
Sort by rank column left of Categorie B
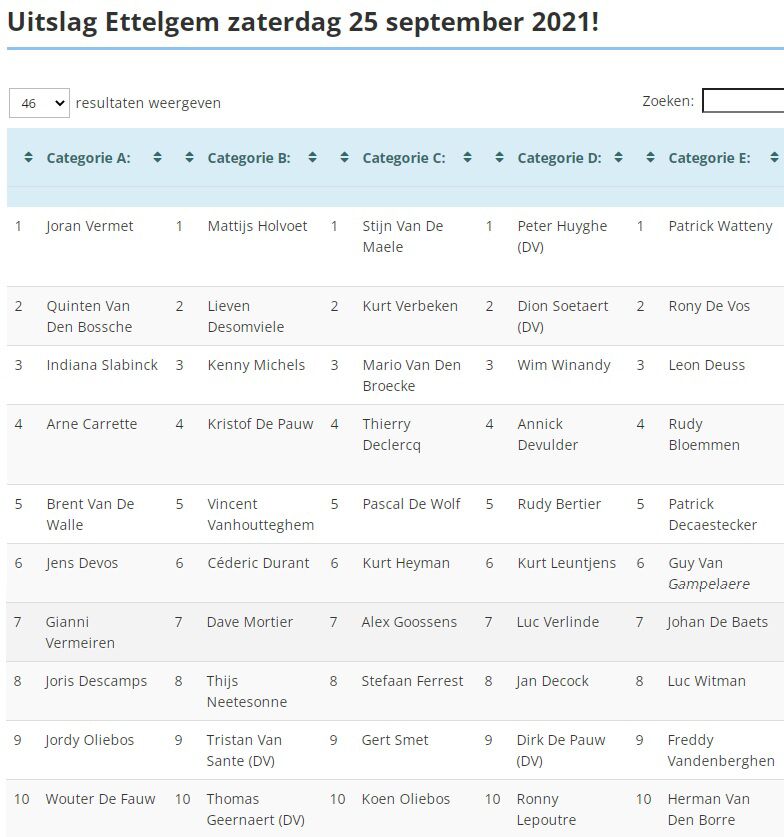pos(189,157)
